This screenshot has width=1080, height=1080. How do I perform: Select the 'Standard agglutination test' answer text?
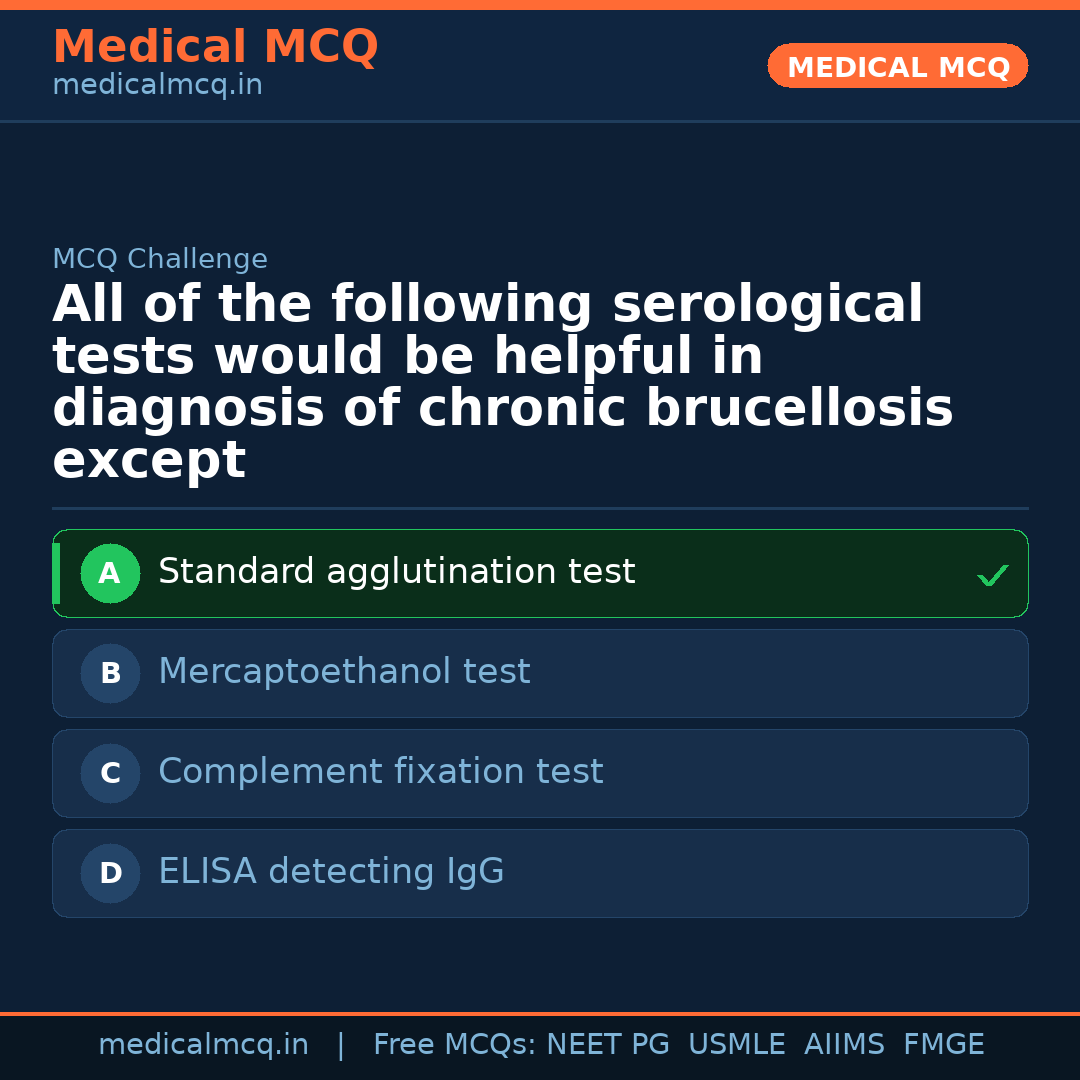[396, 572]
